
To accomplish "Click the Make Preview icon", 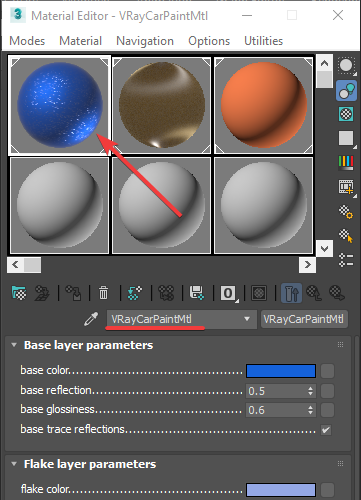I will [346, 187].
